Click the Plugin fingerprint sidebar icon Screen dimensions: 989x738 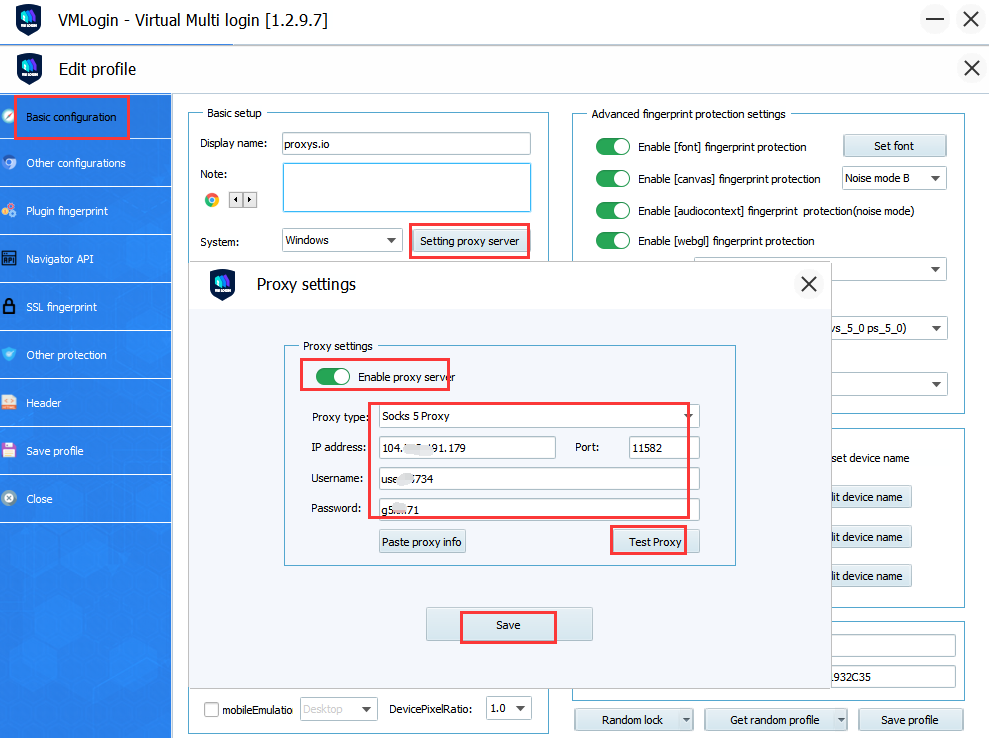(9, 211)
